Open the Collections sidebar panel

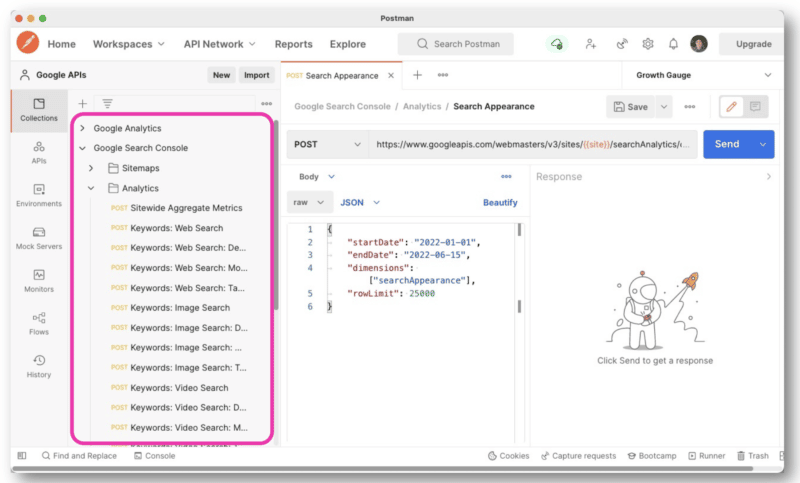pyautogui.click(x=39, y=109)
